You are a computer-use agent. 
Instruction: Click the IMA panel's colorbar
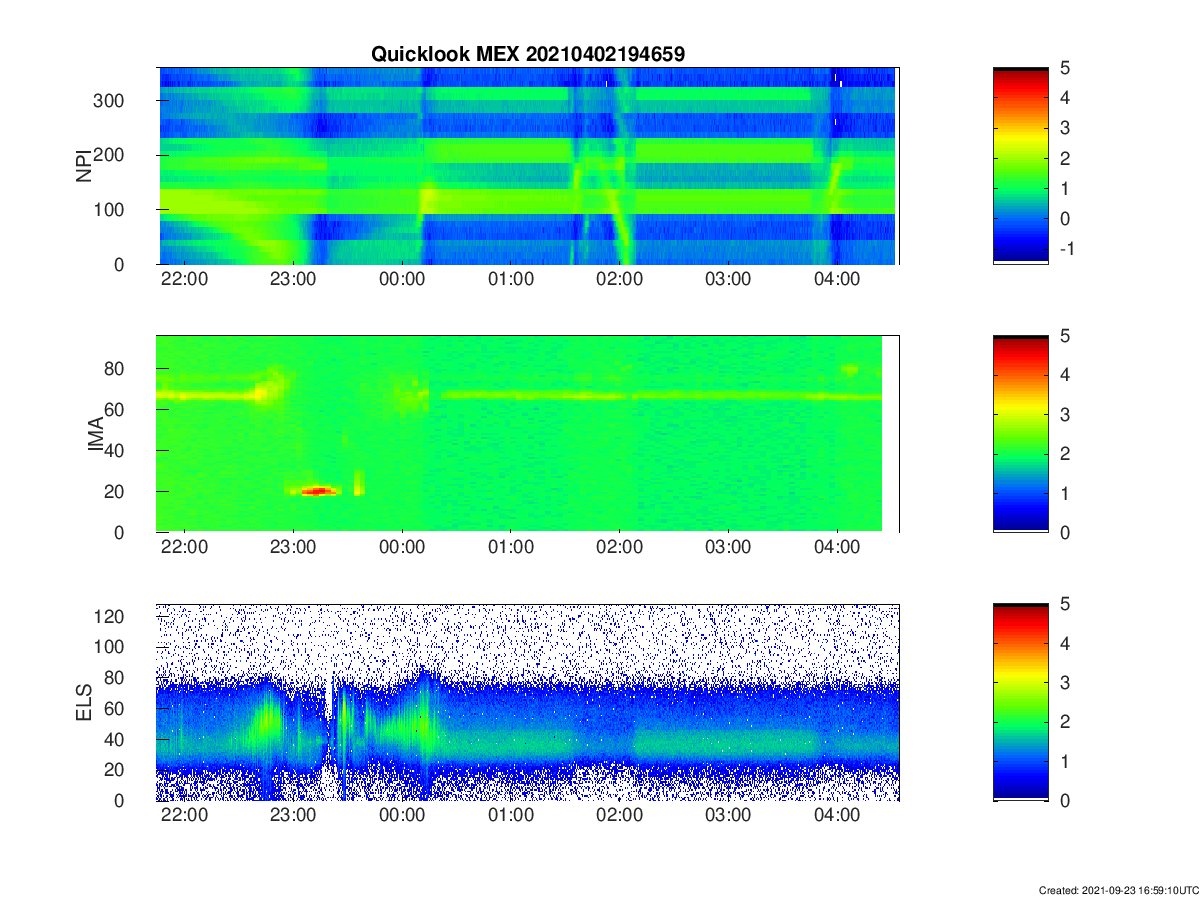1021,434
